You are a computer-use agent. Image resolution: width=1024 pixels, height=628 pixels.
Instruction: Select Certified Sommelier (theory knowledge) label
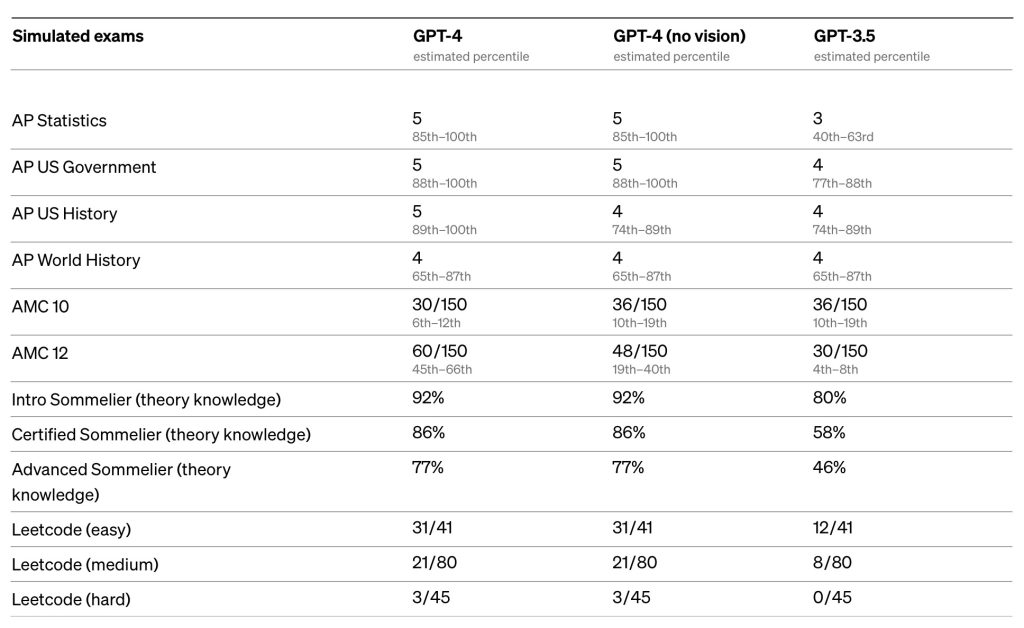tap(161, 434)
